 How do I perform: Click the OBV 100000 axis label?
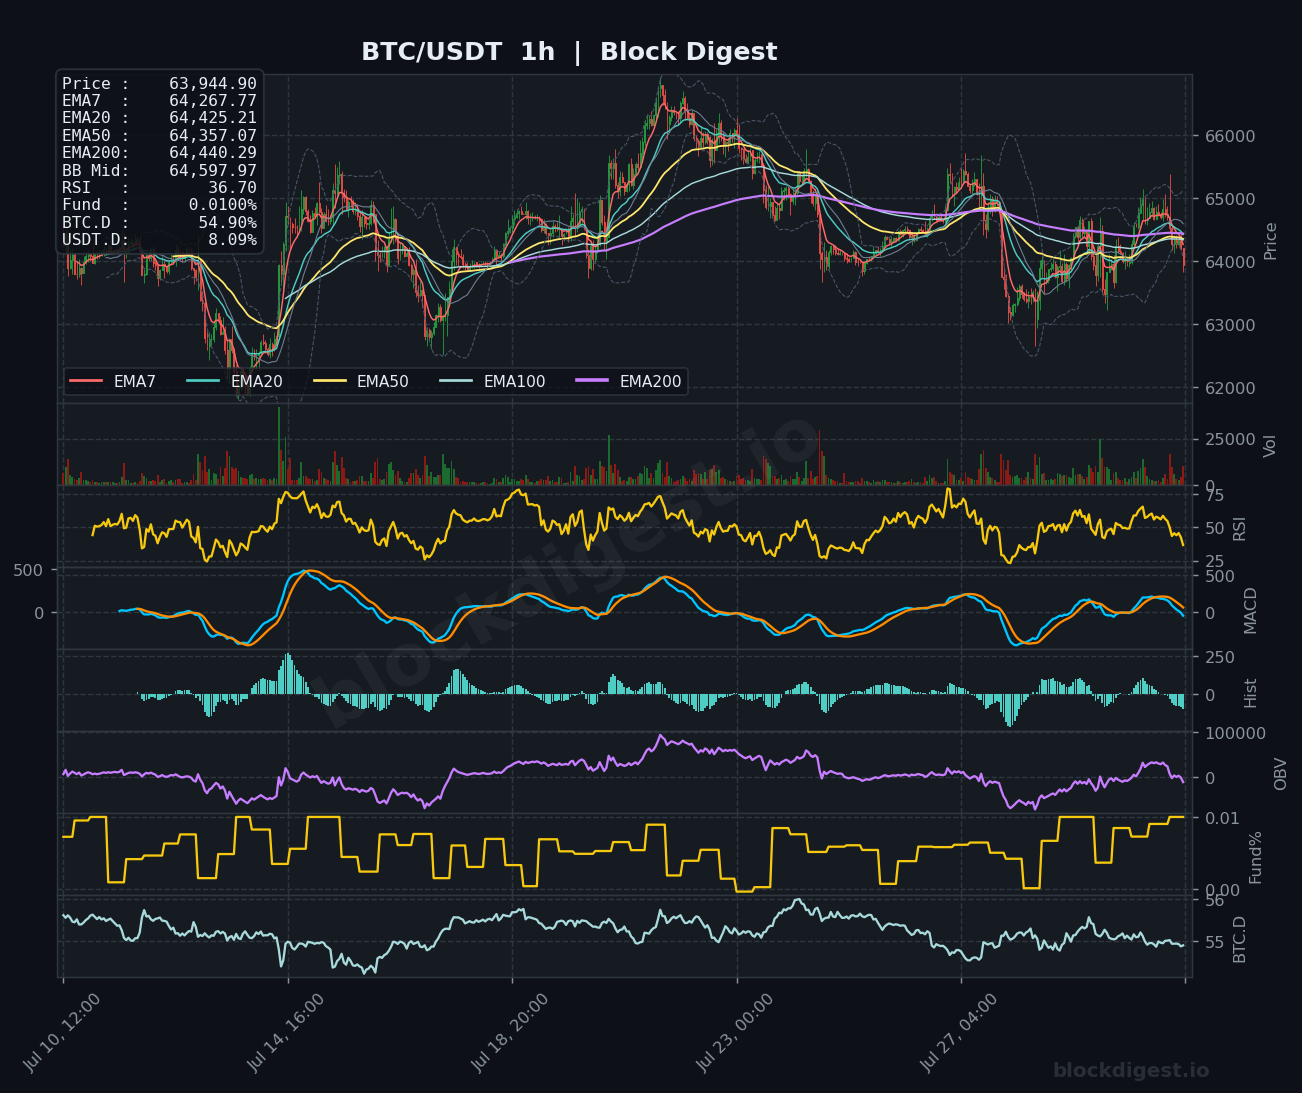pos(1235,733)
